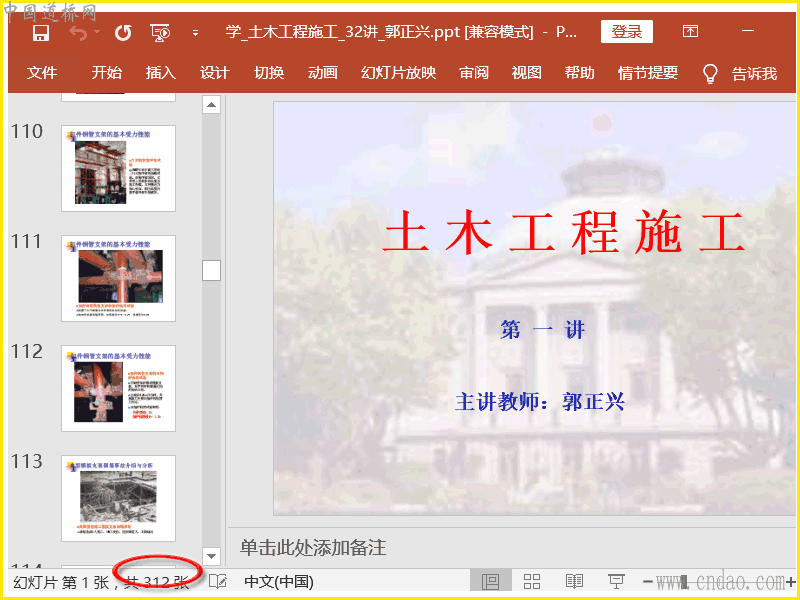Open the 视图 view tab
This screenshot has height=600, width=800.
[x=527, y=73]
